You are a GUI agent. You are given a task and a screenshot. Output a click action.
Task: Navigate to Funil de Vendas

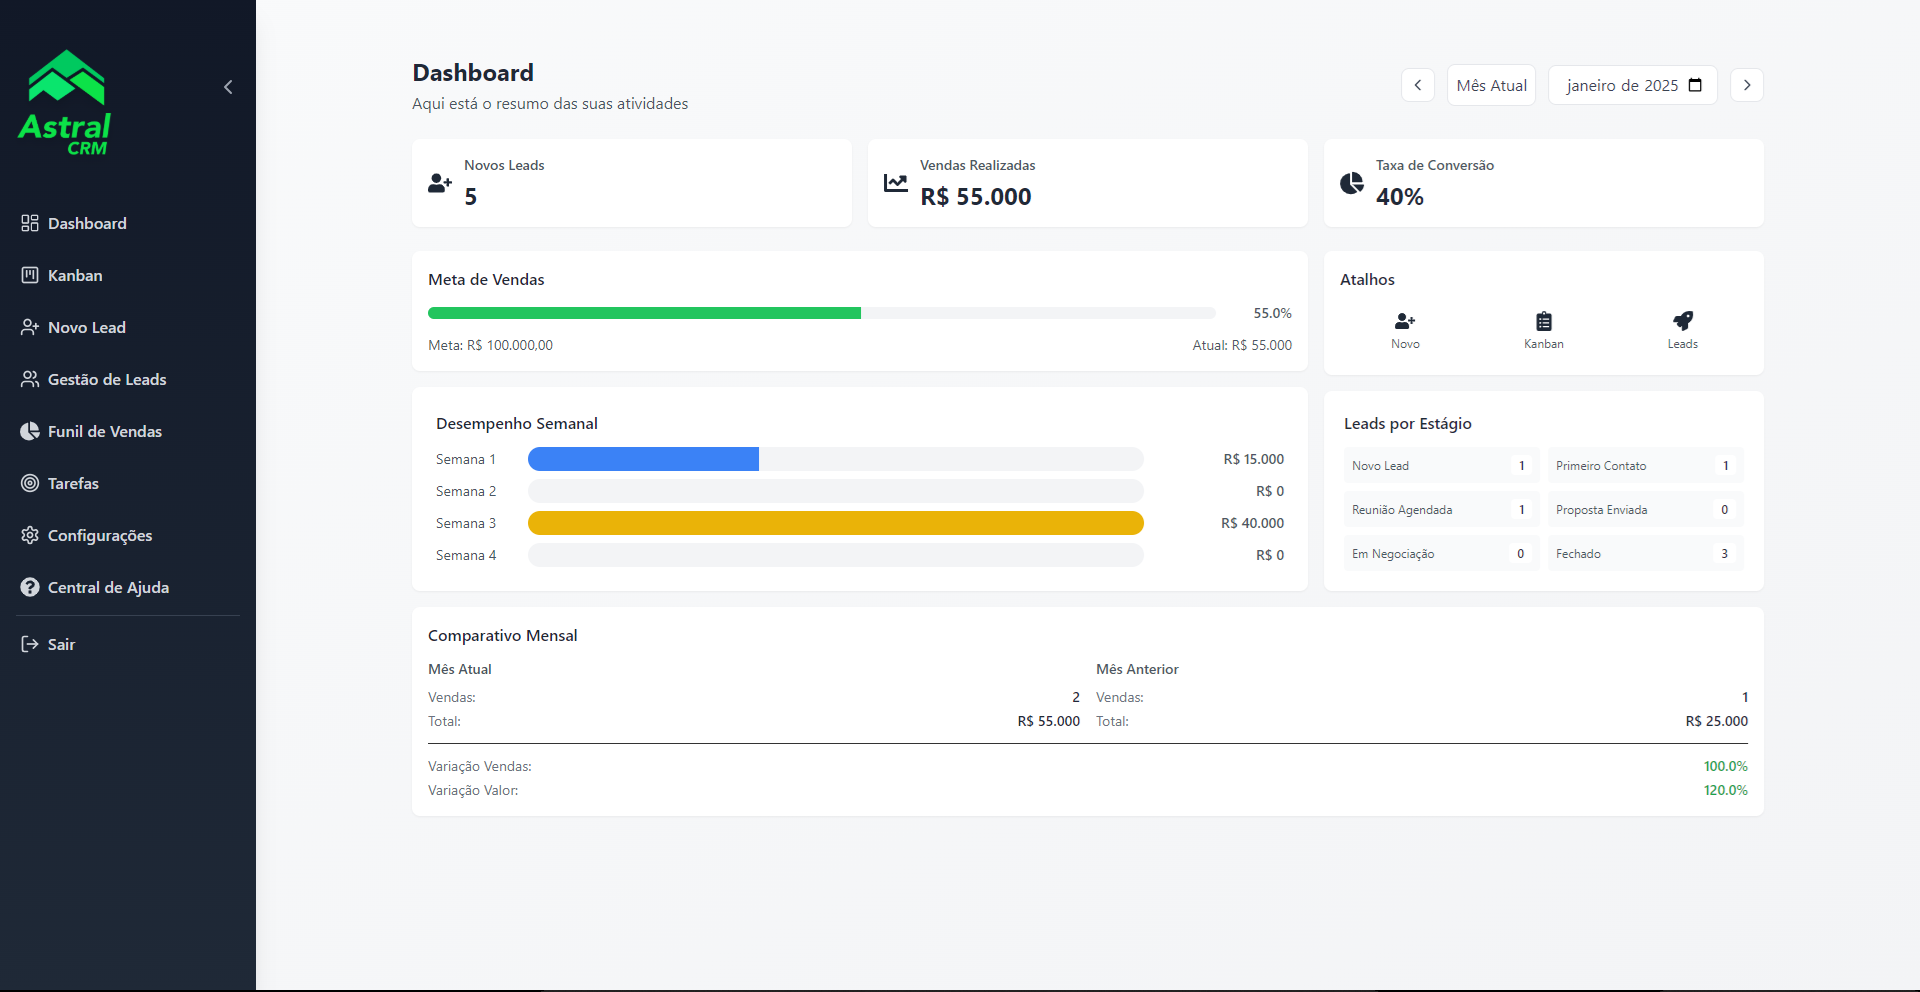click(x=104, y=431)
